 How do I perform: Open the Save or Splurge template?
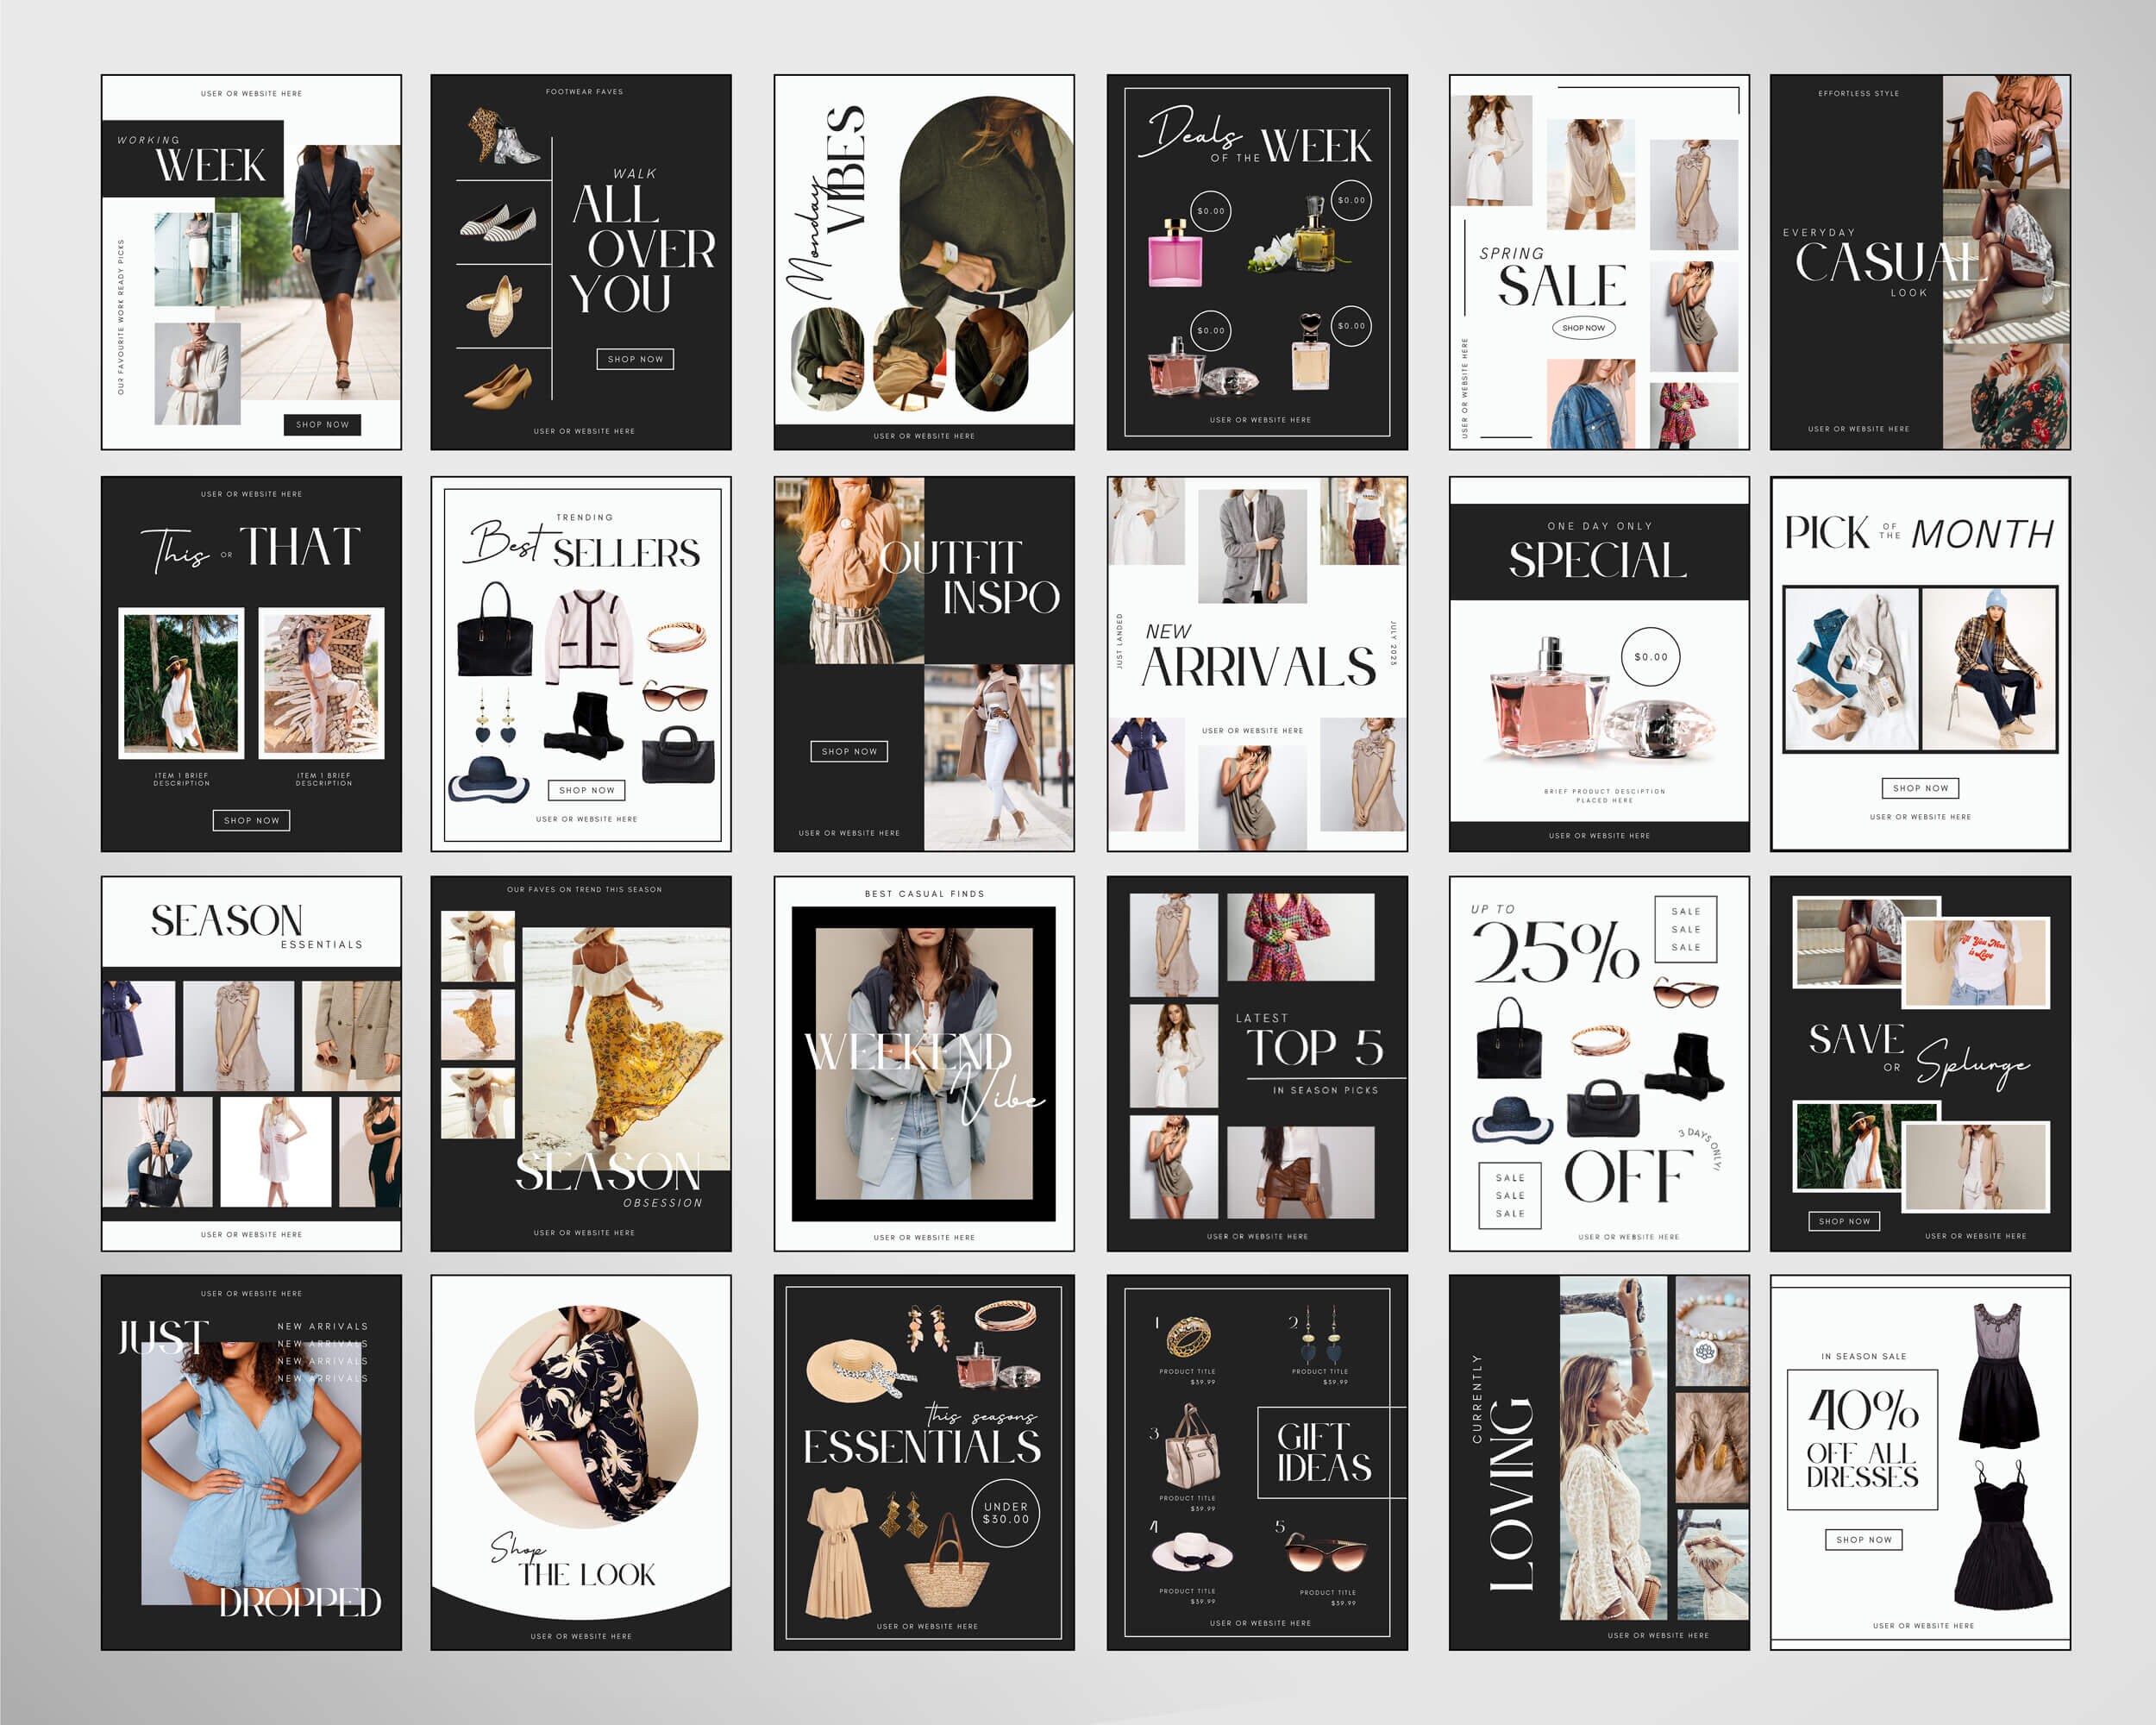[1920, 1064]
